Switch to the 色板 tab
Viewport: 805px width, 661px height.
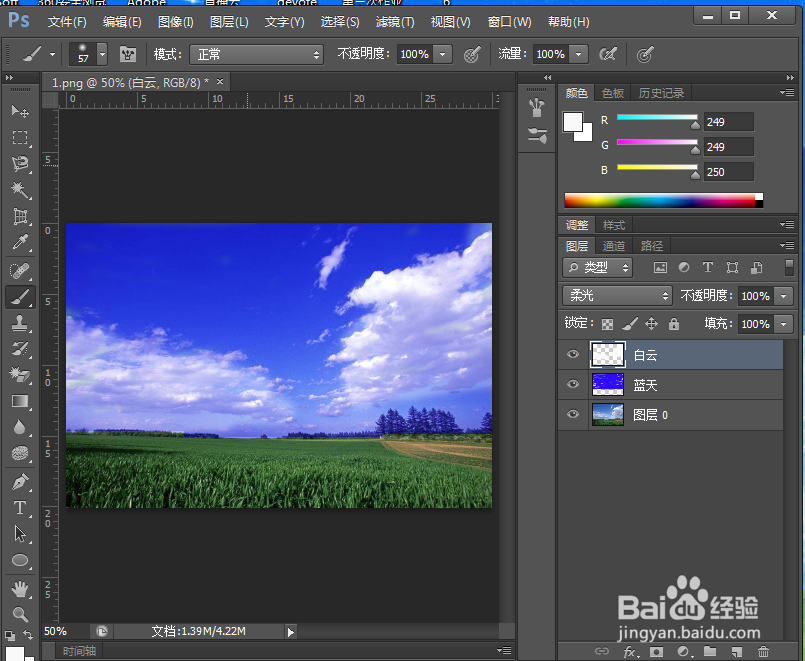612,93
